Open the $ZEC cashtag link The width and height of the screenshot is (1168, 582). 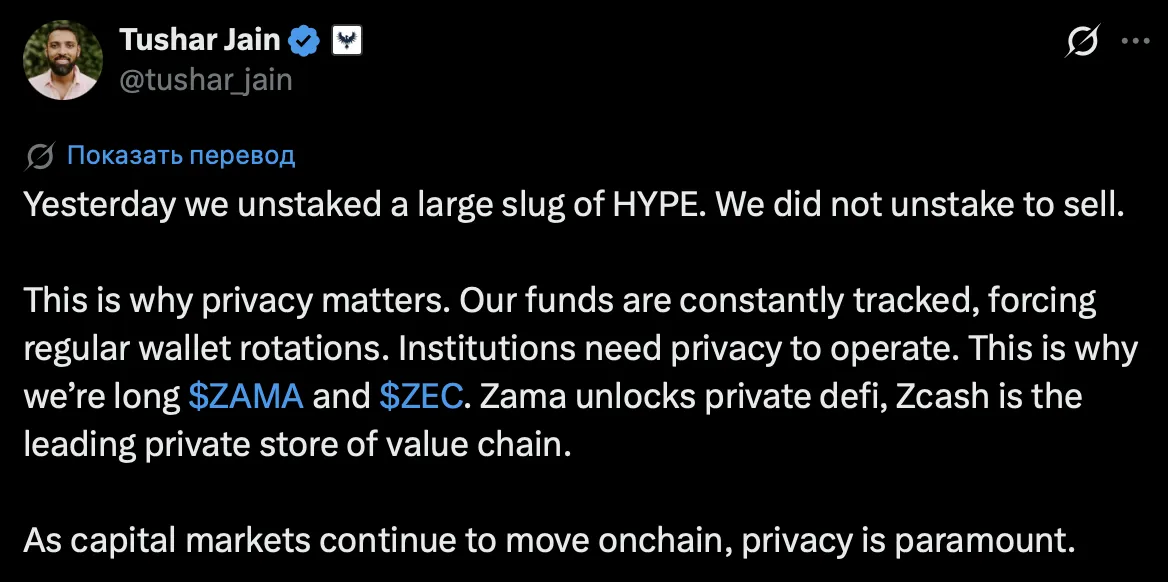pyautogui.click(x=421, y=396)
